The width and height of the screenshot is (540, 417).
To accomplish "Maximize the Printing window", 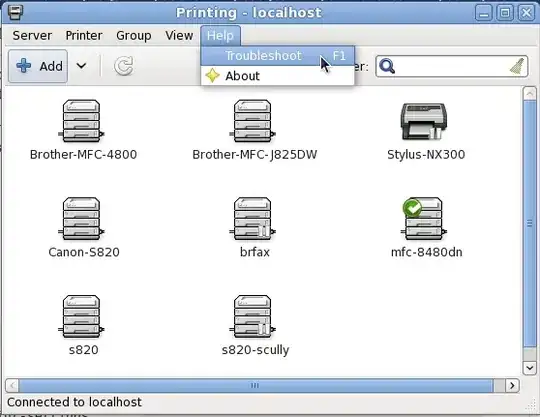I will coord(505,13).
